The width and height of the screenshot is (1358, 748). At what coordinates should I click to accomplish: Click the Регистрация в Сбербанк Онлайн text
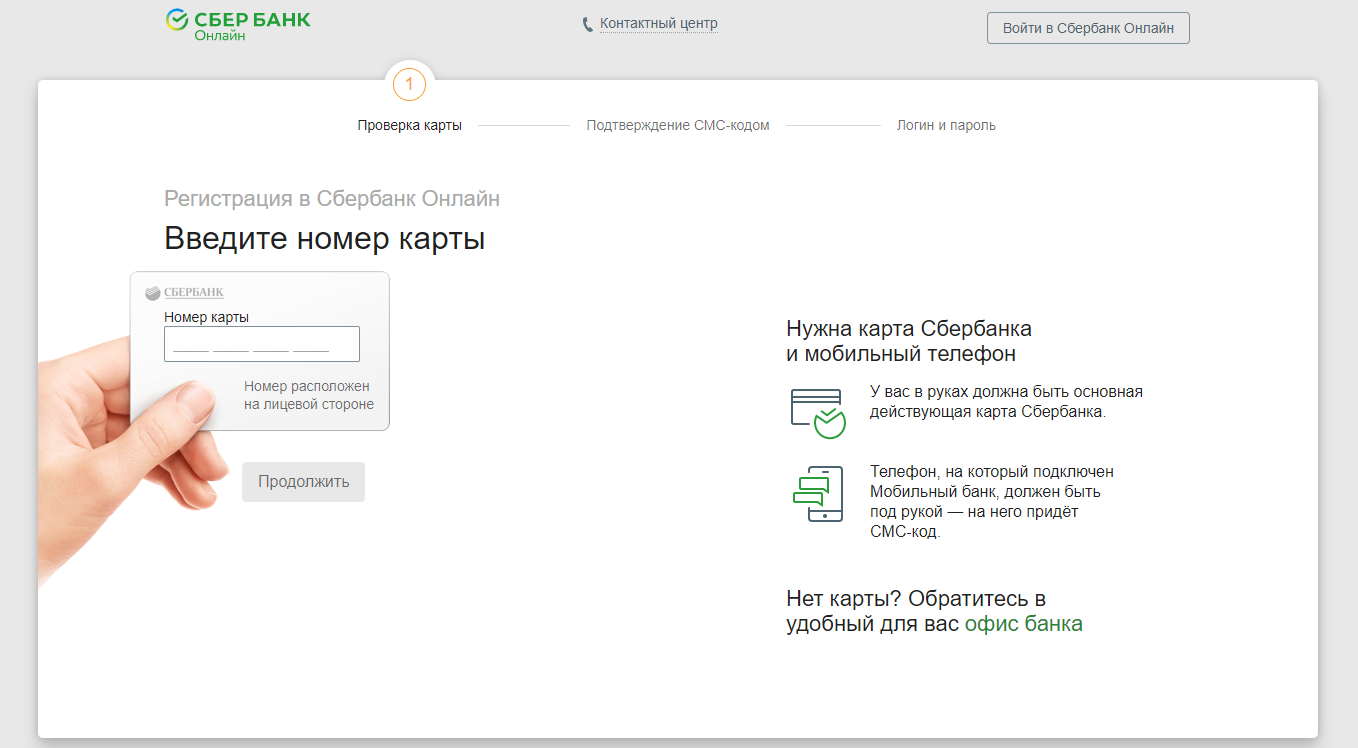click(x=332, y=198)
